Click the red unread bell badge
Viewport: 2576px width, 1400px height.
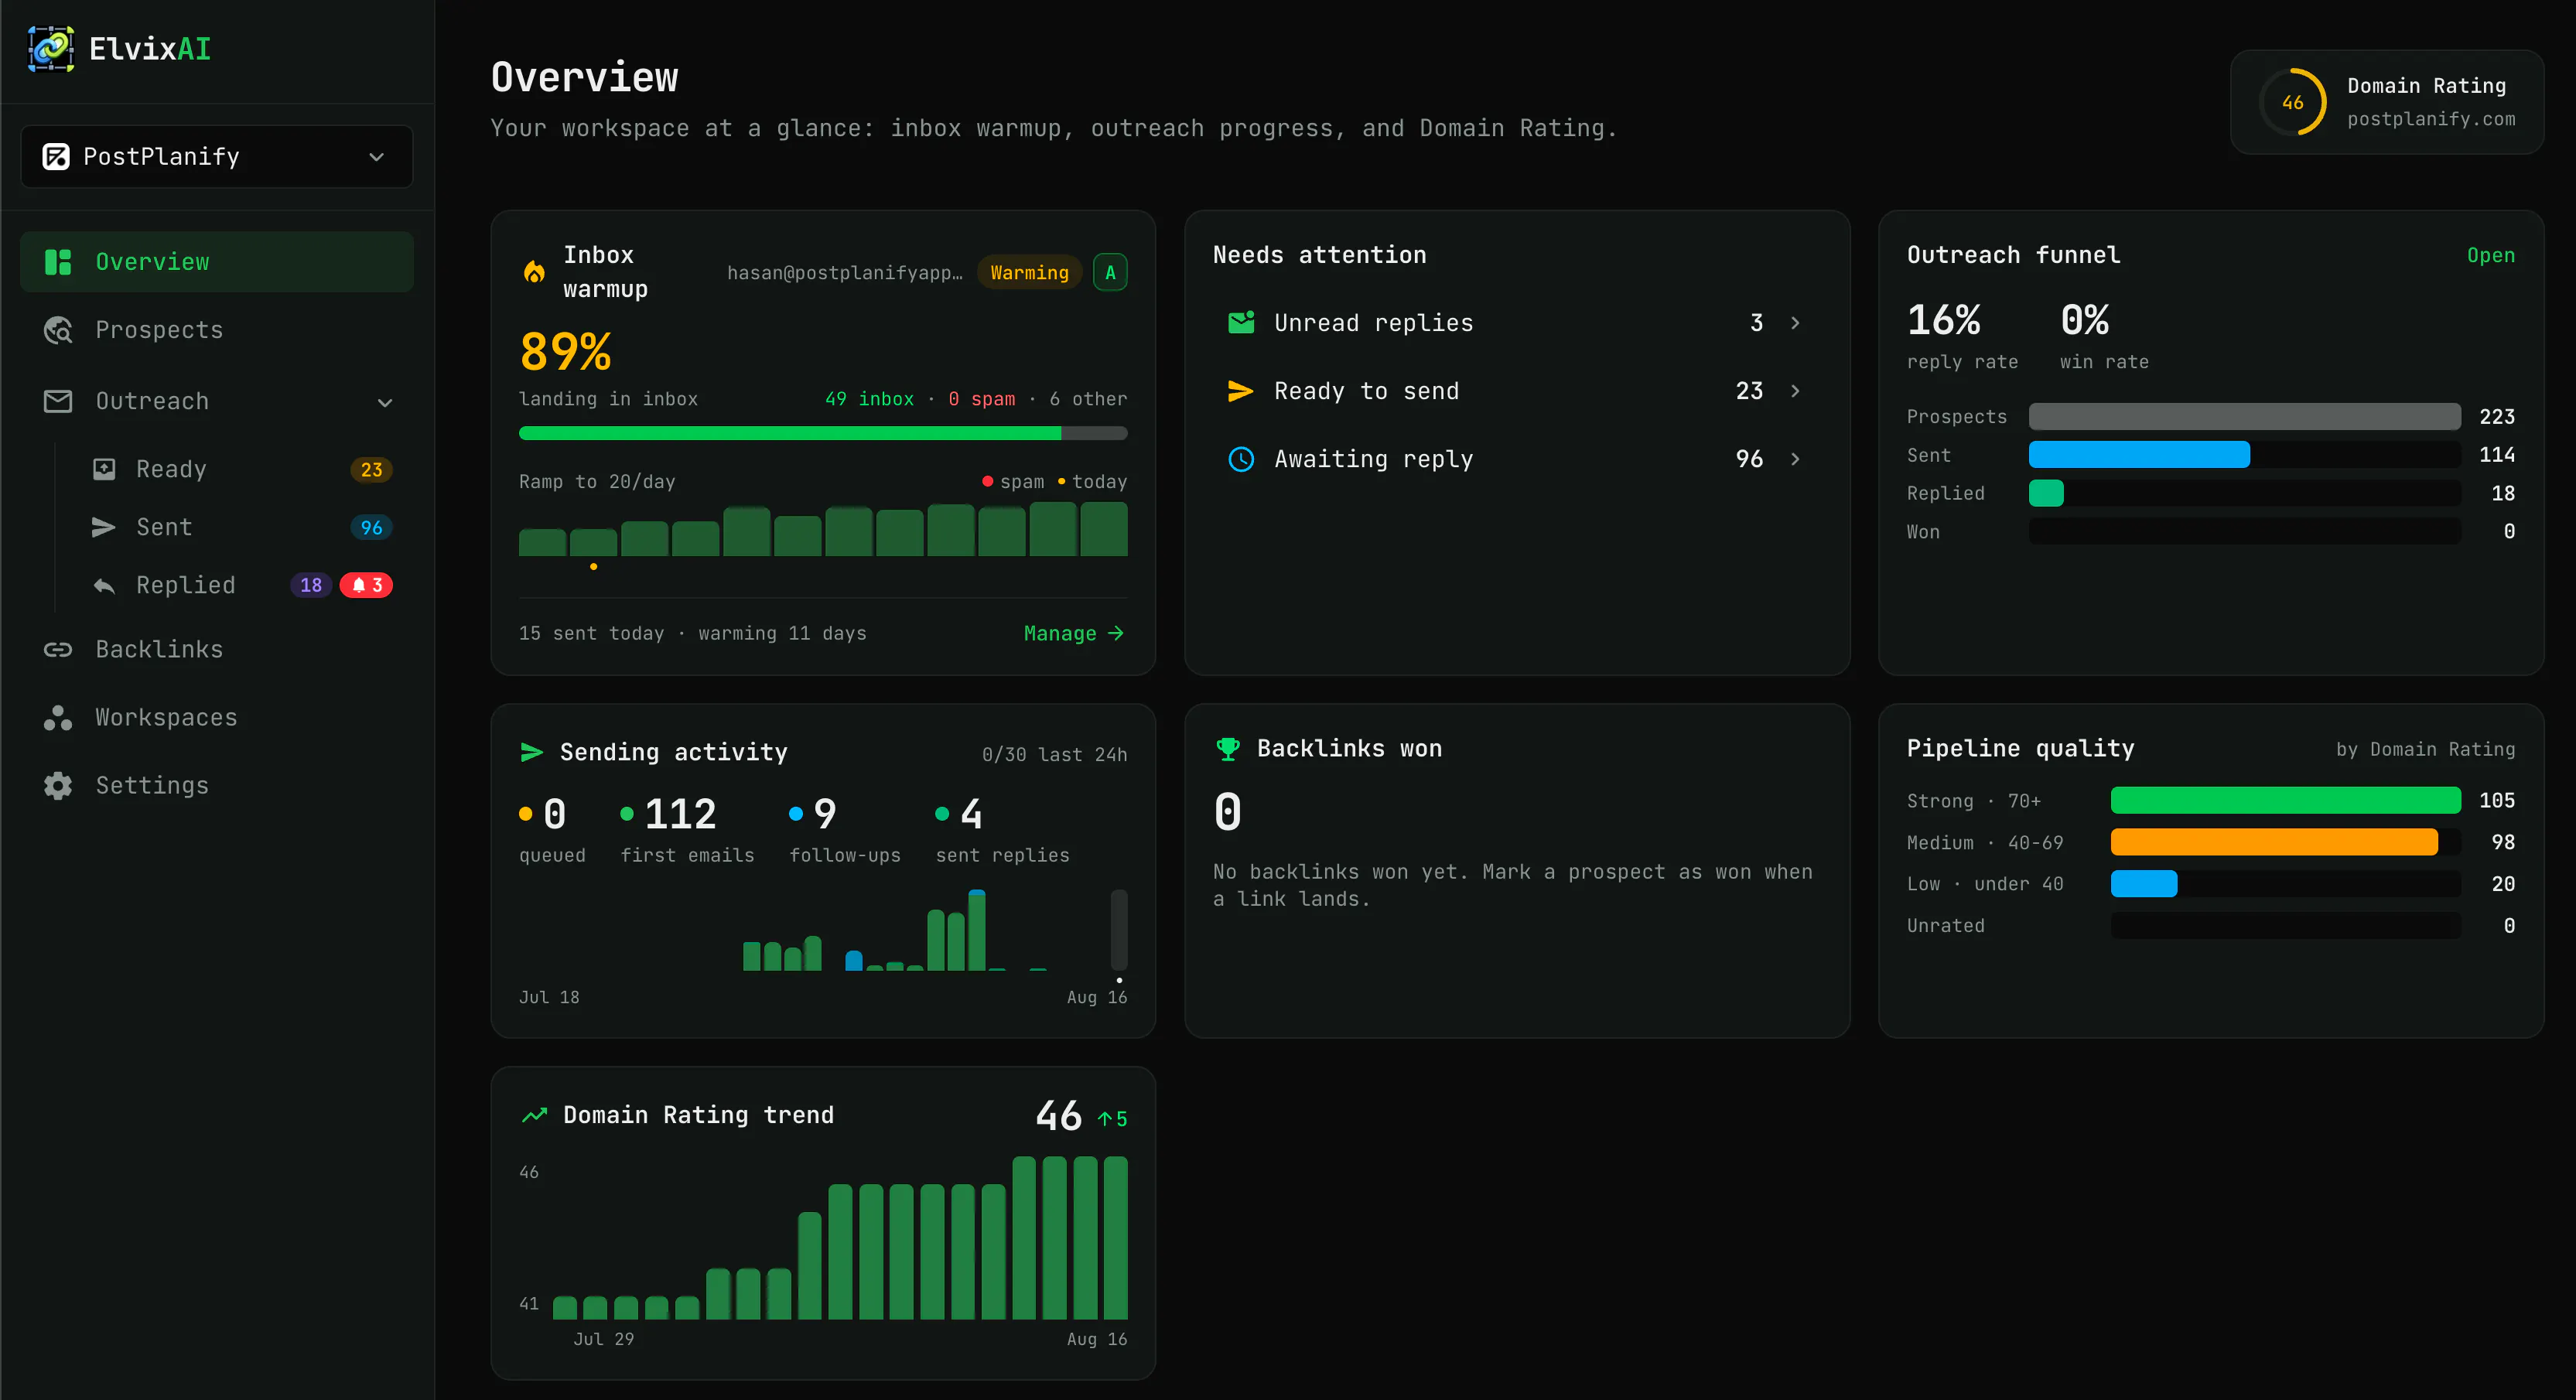coord(366,585)
